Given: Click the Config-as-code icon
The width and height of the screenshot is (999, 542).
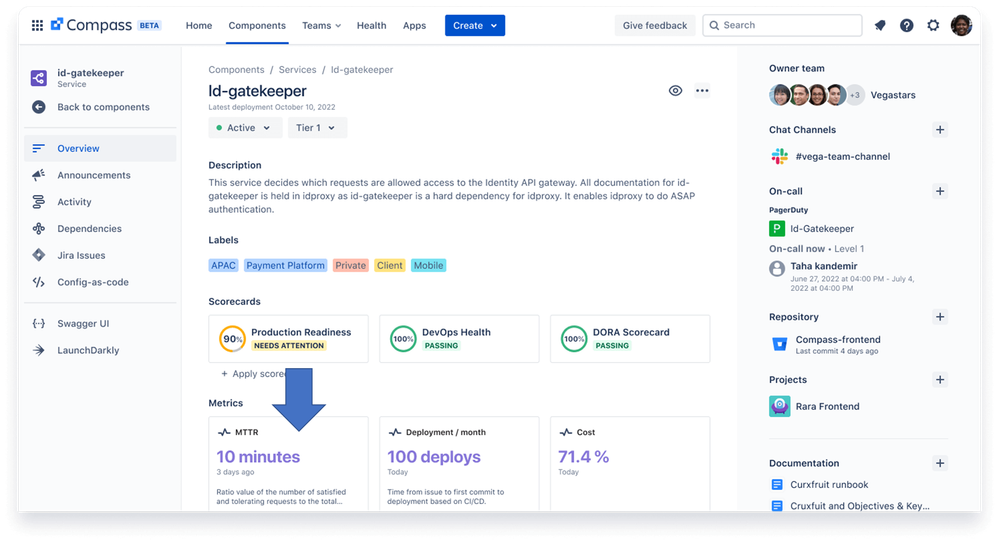Looking at the screenshot, I should click(39, 282).
